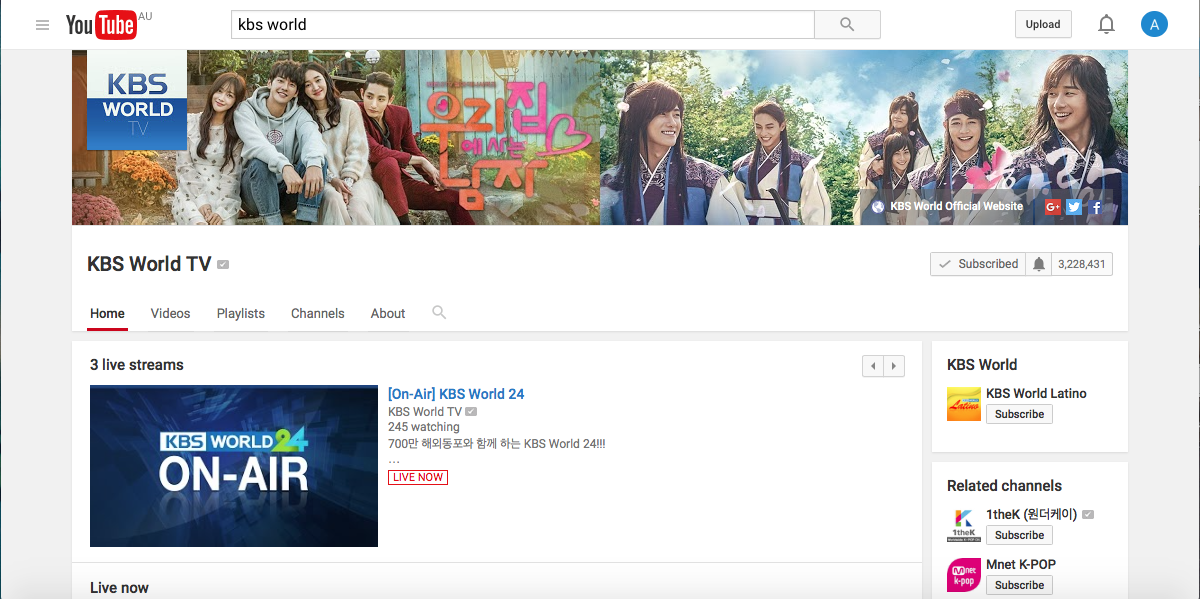Click the KBS World sidebar heading
Image resolution: width=1200 pixels, height=599 pixels.
982,365
